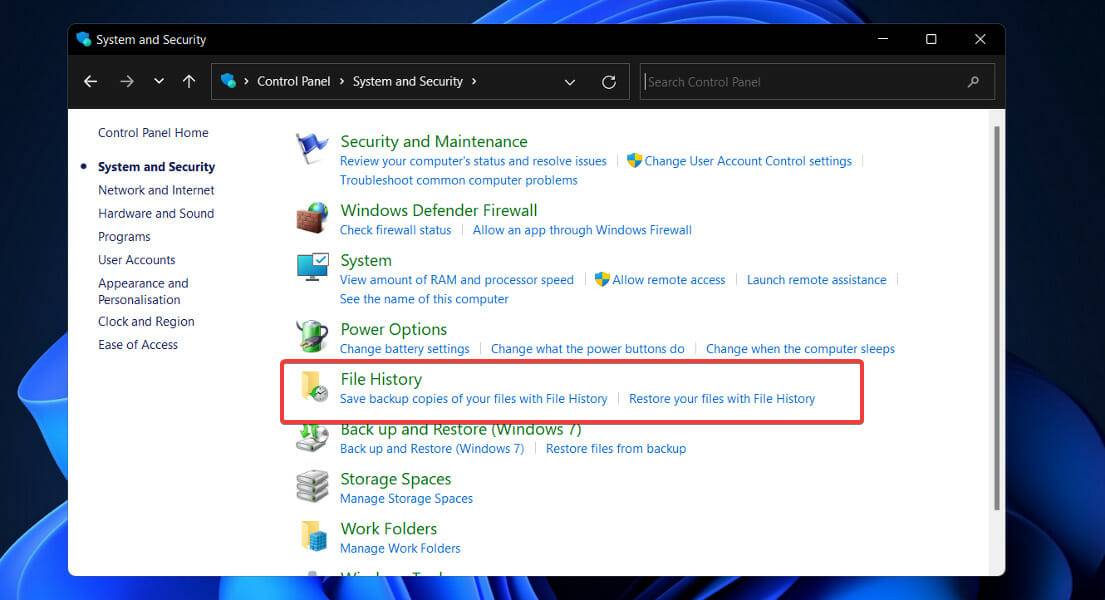The height and width of the screenshot is (600, 1105).
Task: Open File History via its folder icon
Action: tap(314, 388)
